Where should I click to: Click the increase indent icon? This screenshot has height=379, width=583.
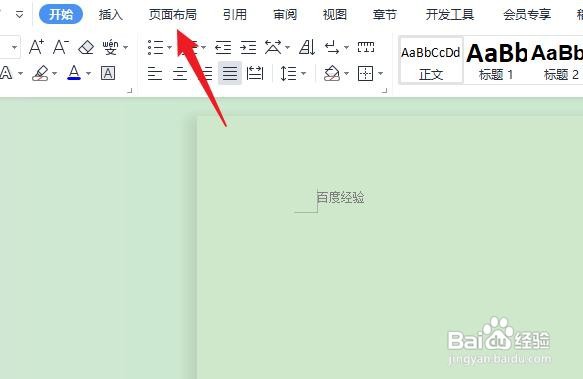pos(248,48)
